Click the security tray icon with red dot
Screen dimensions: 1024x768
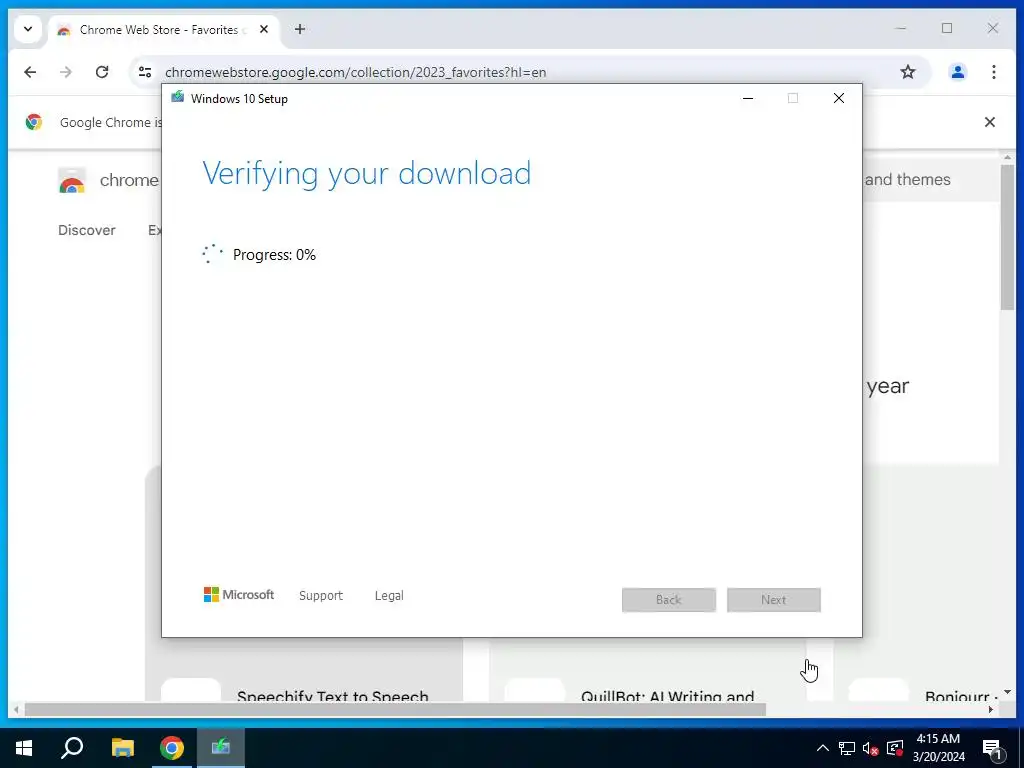click(895, 748)
